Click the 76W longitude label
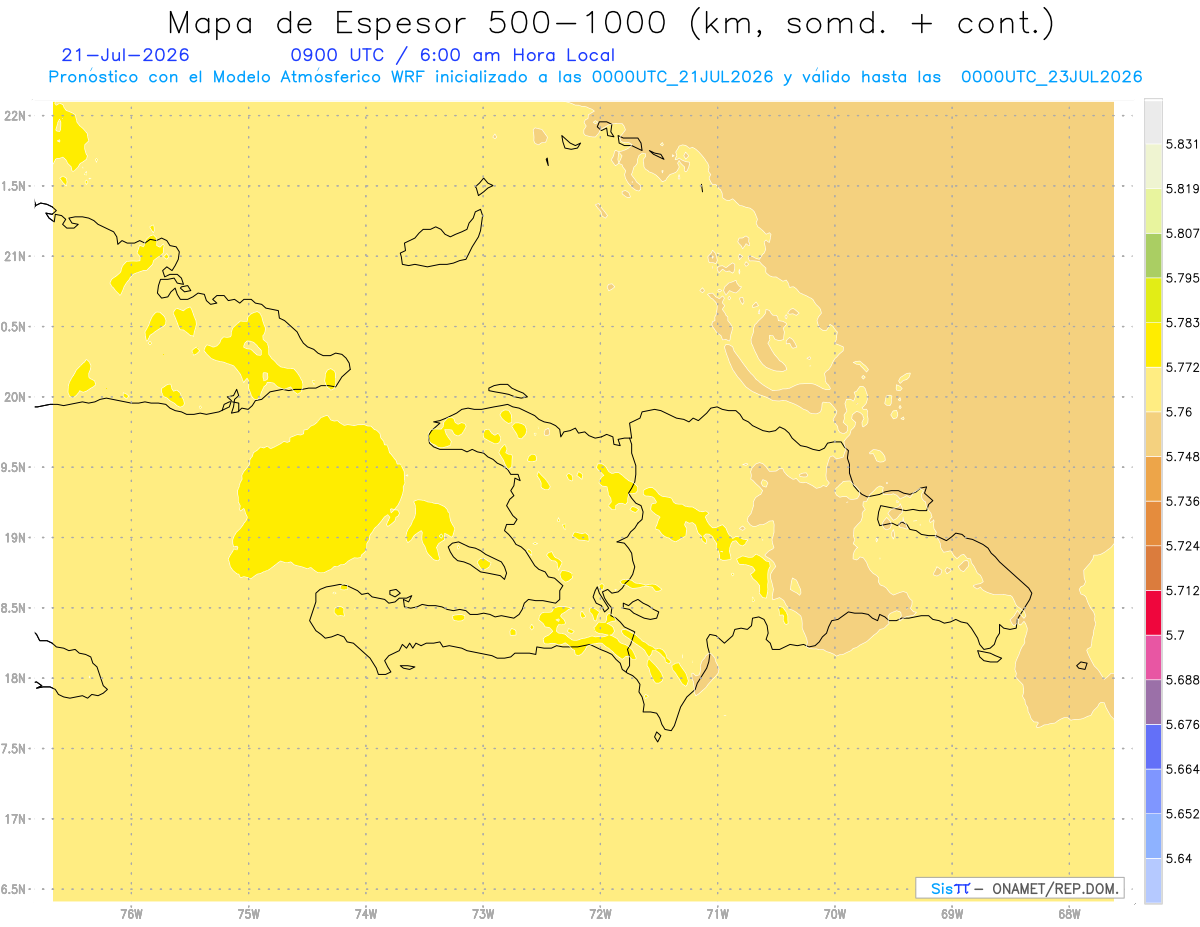 pos(131,914)
